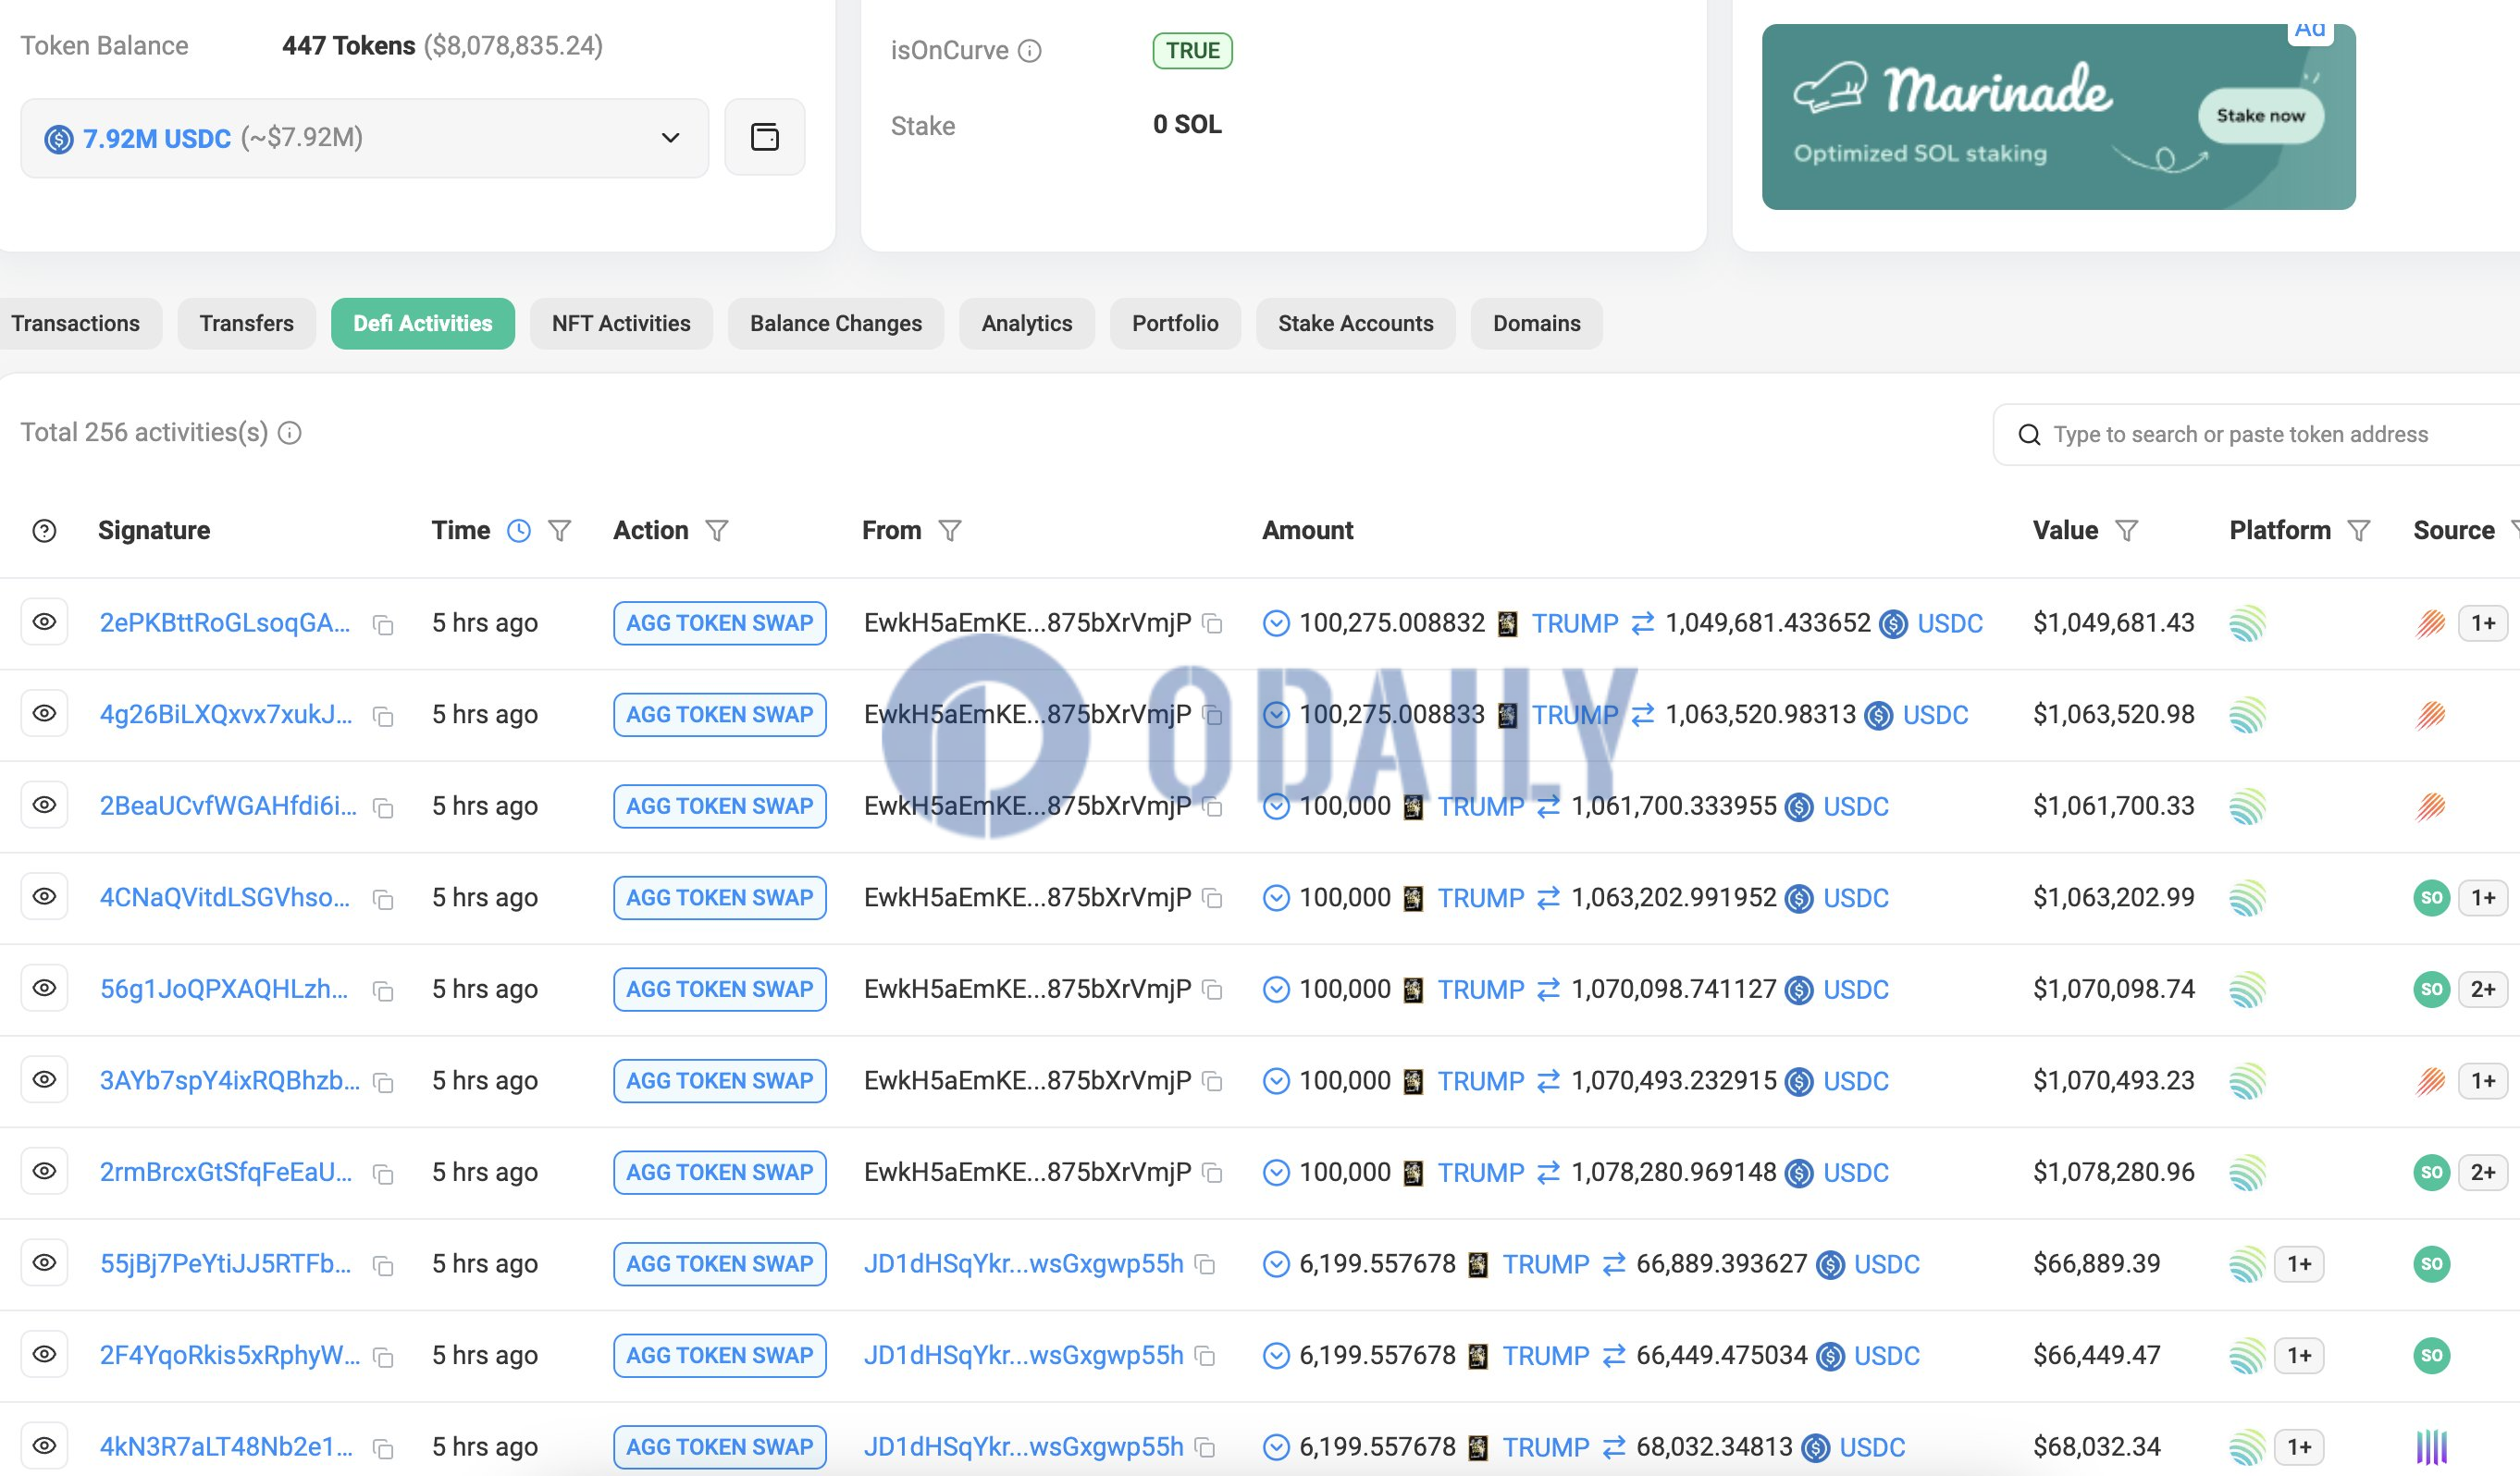Expand 1+ sources badge in $1,049,681.43 row
This screenshot has width=2520, height=1476.
coord(2483,623)
